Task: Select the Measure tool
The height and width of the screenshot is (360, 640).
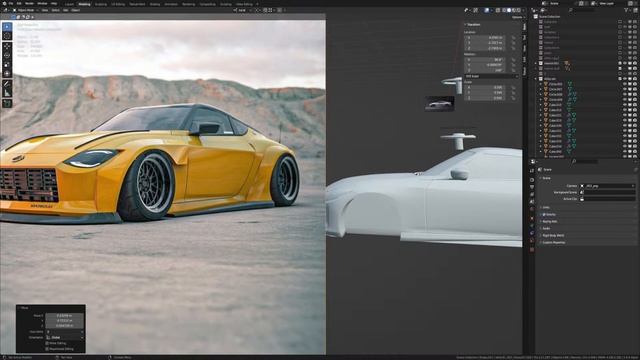Action: (x=7, y=93)
